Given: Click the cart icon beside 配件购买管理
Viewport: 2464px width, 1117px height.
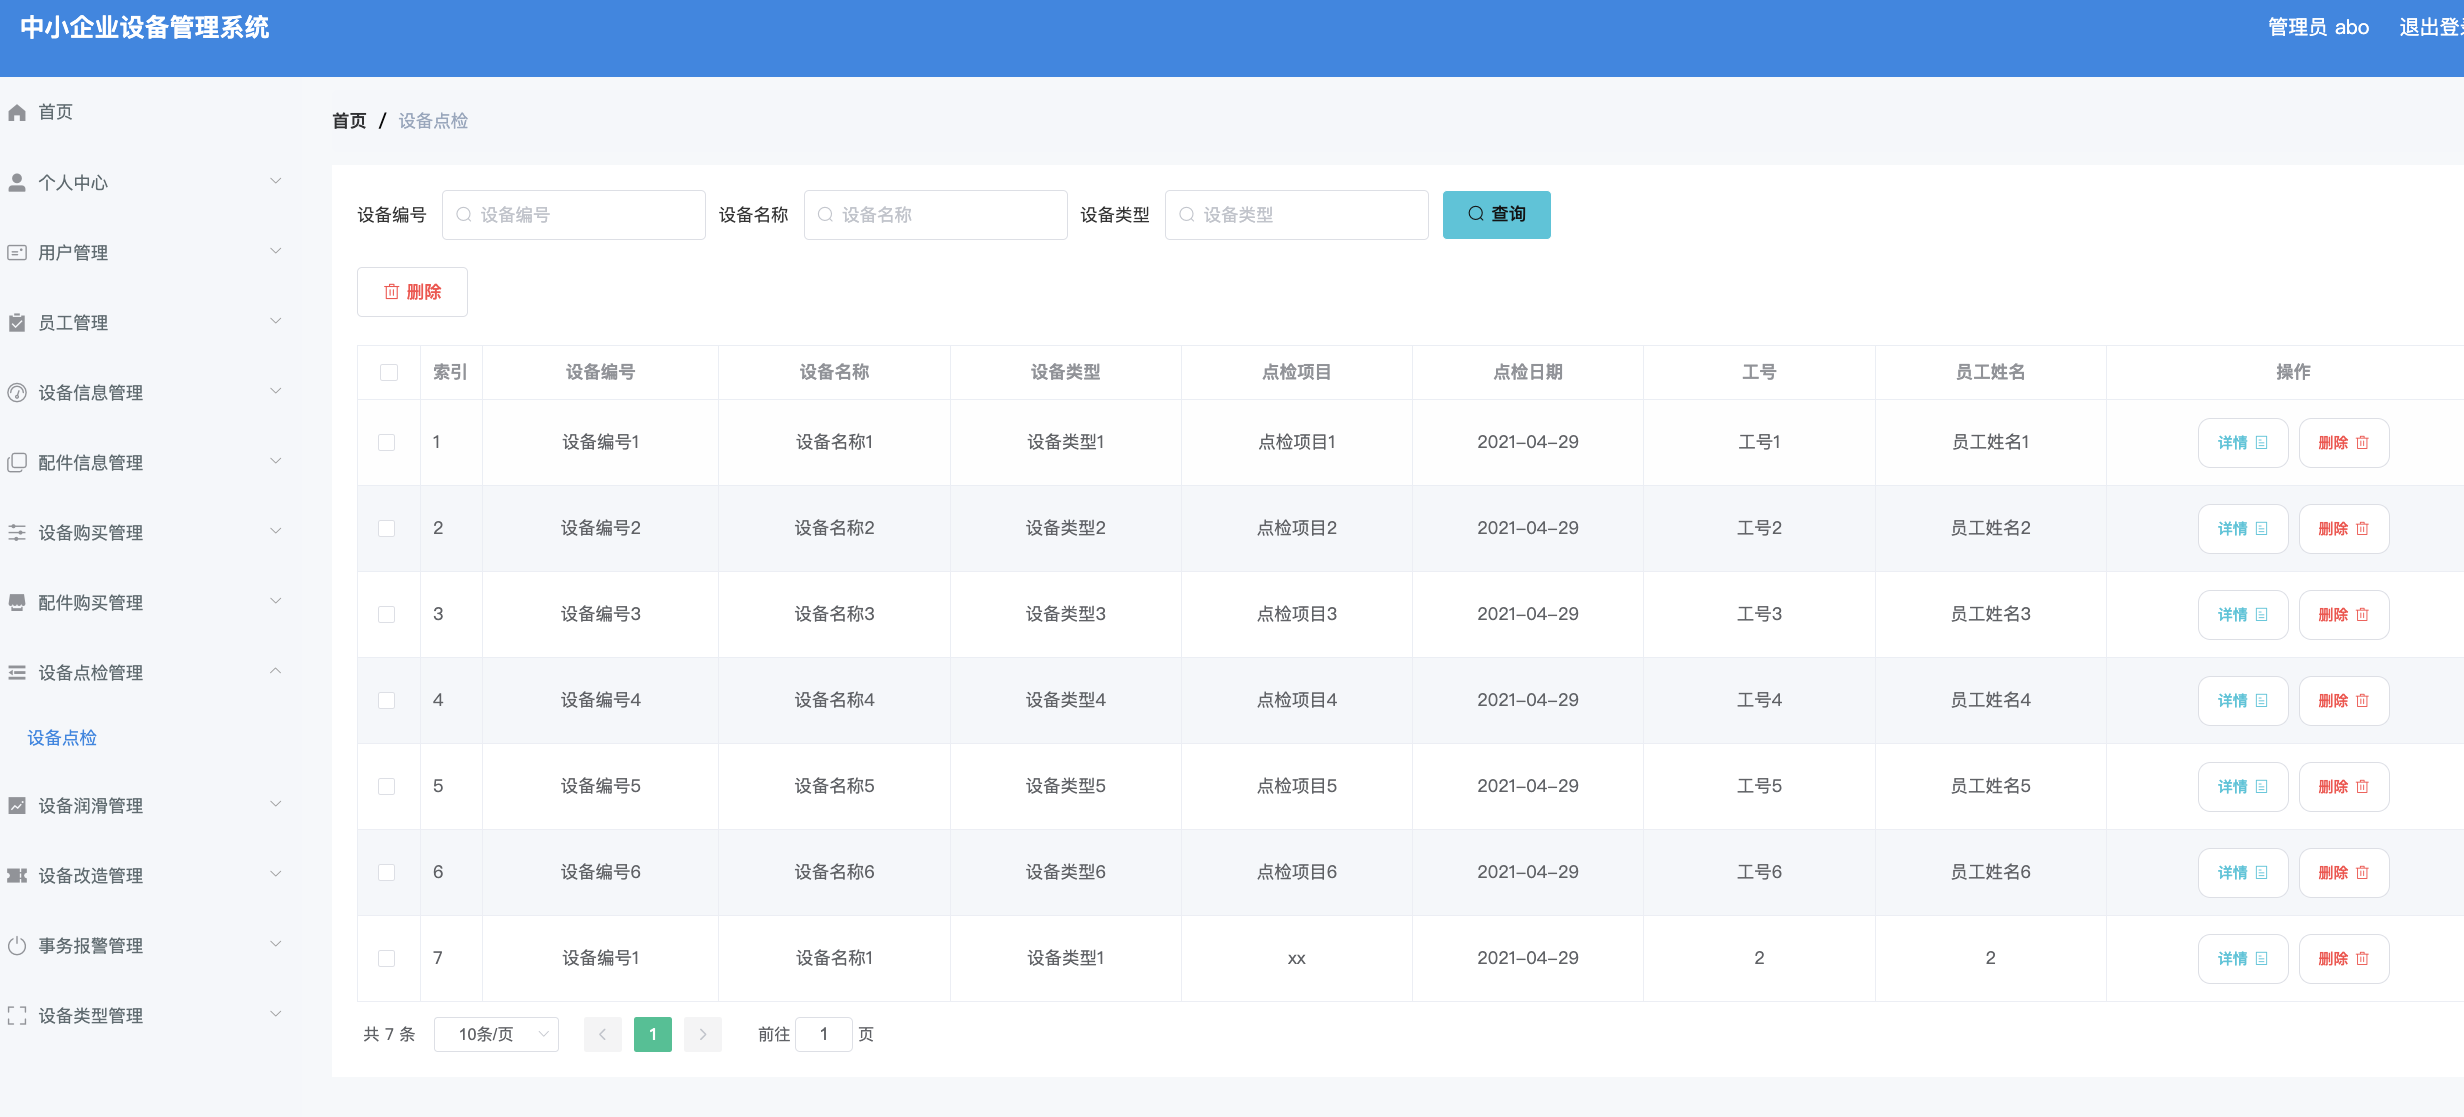Looking at the screenshot, I should click(17, 602).
